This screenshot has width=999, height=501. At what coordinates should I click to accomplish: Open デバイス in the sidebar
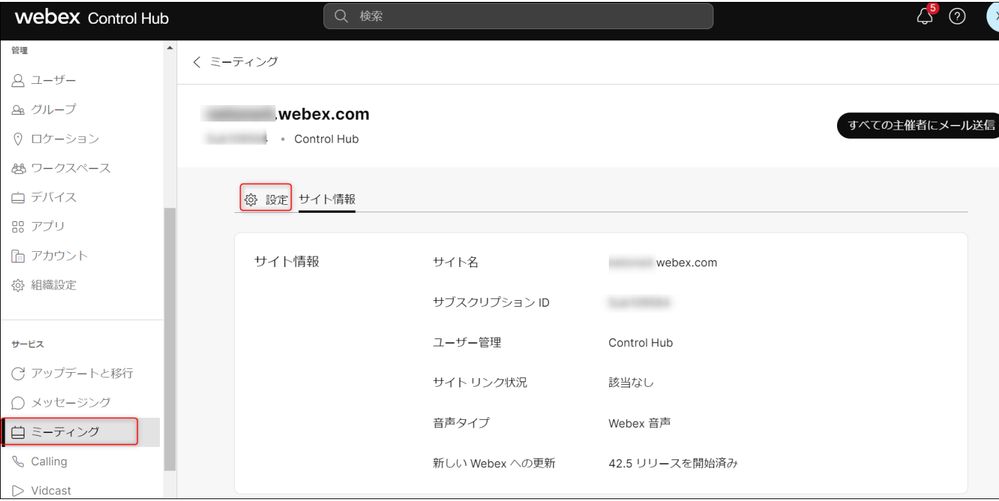point(54,198)
